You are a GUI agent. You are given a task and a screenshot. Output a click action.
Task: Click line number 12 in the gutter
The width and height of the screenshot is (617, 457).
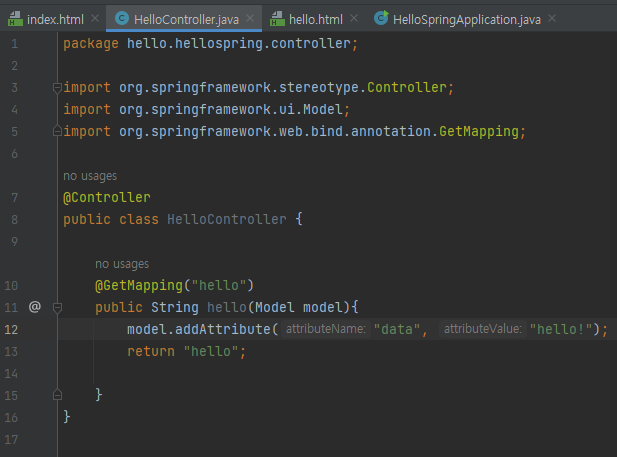pos(11,329)
